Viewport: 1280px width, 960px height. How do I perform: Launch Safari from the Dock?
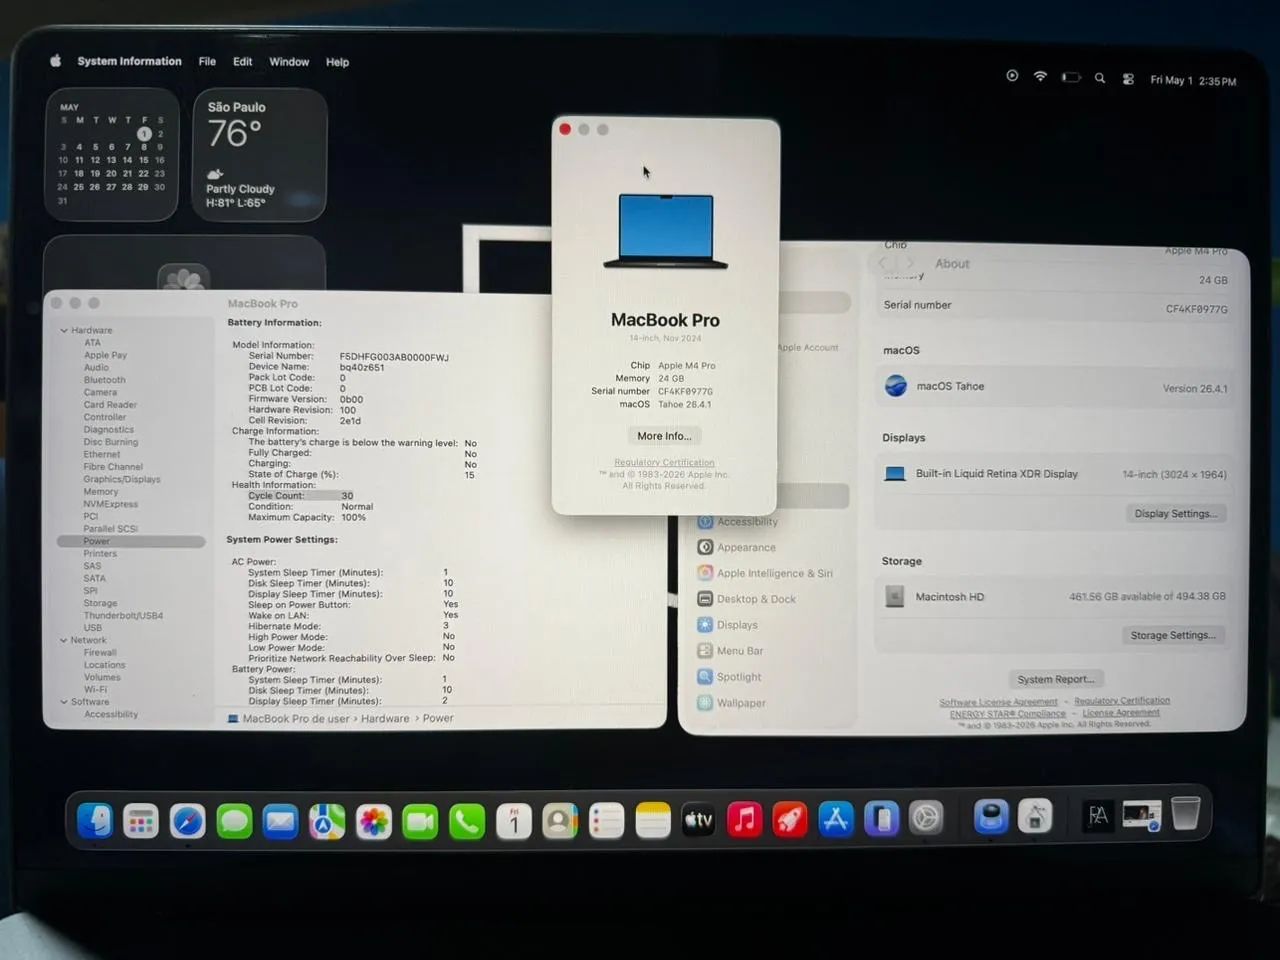[x=188, y=821]
